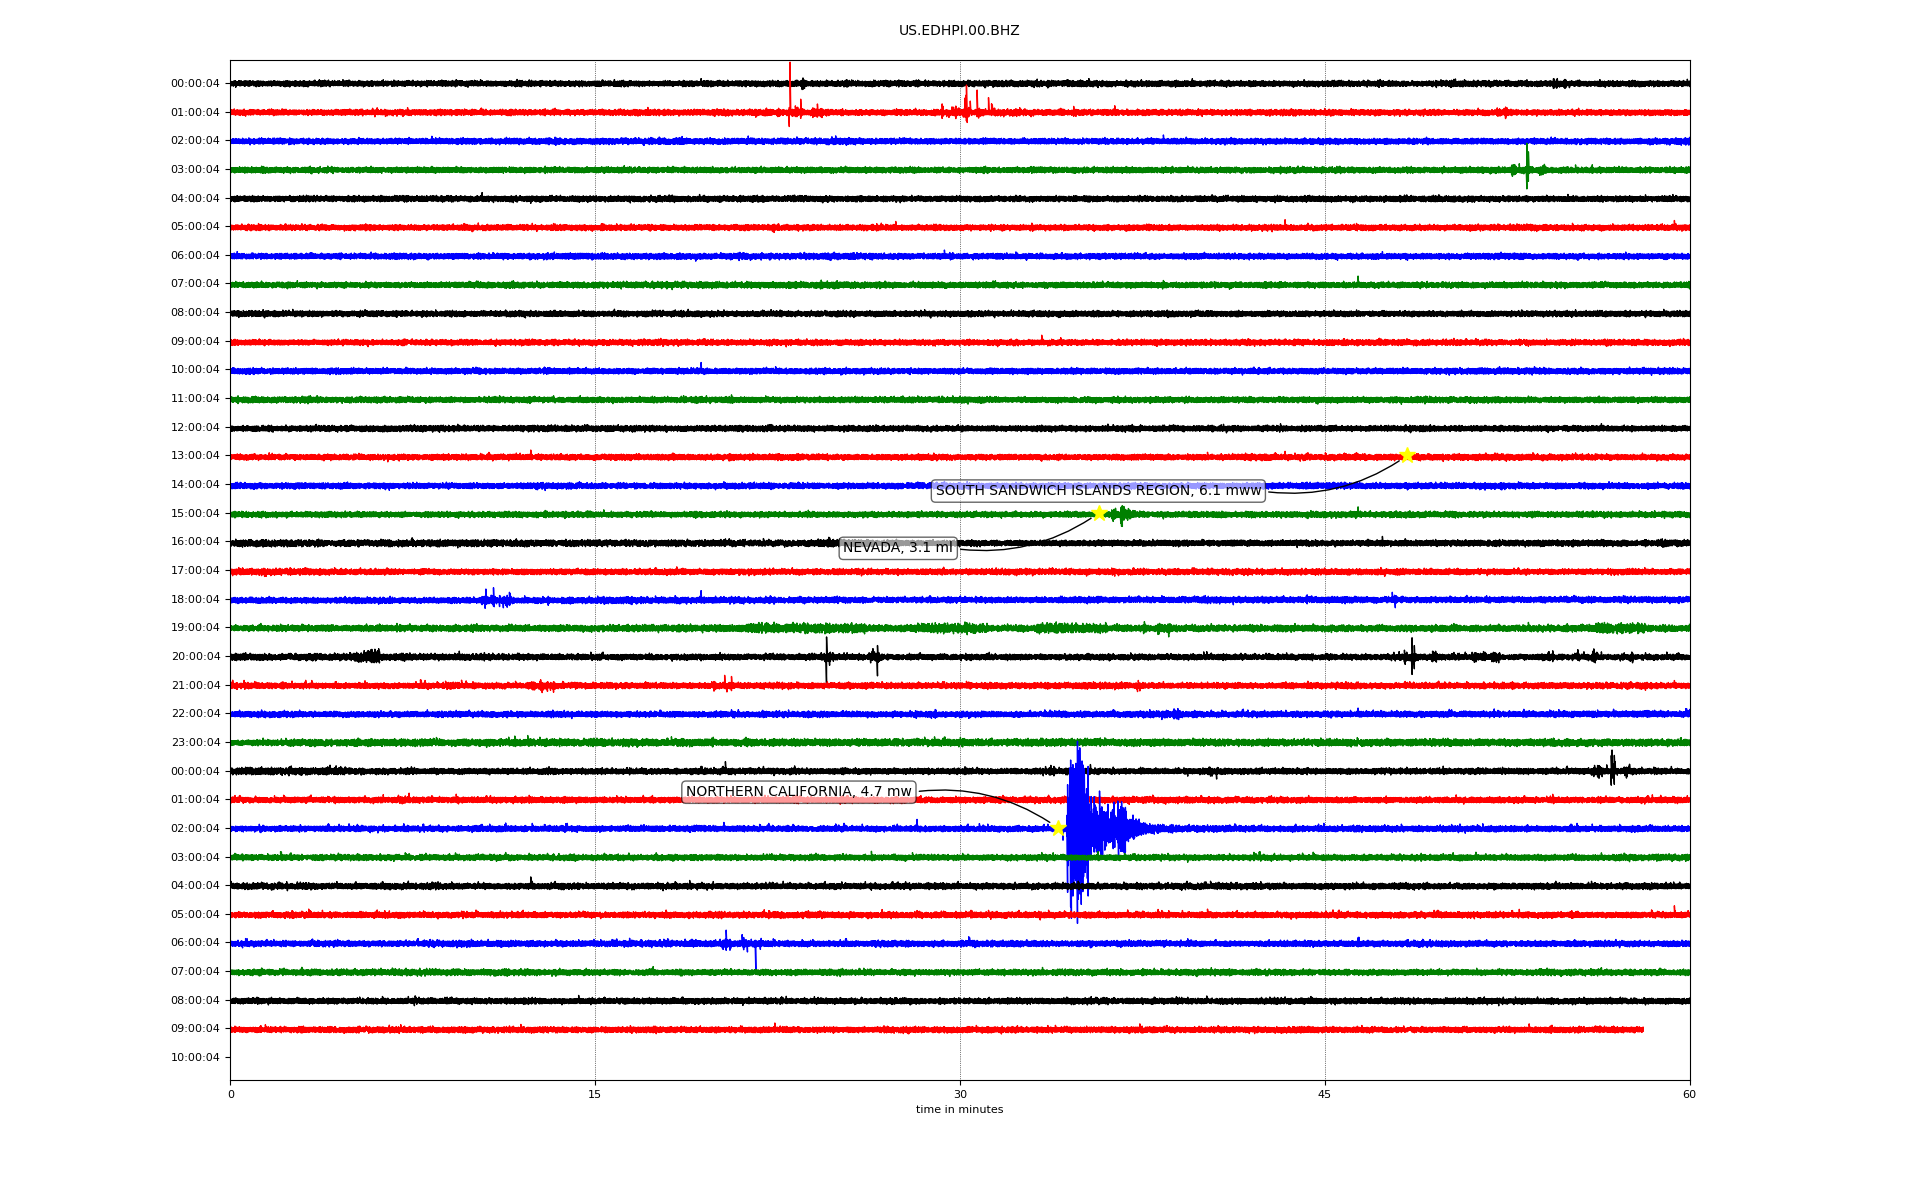Click the Northern California earthquake star marker
The height and width of the screenshot is (1200, 1920).
coord(1058,828)
